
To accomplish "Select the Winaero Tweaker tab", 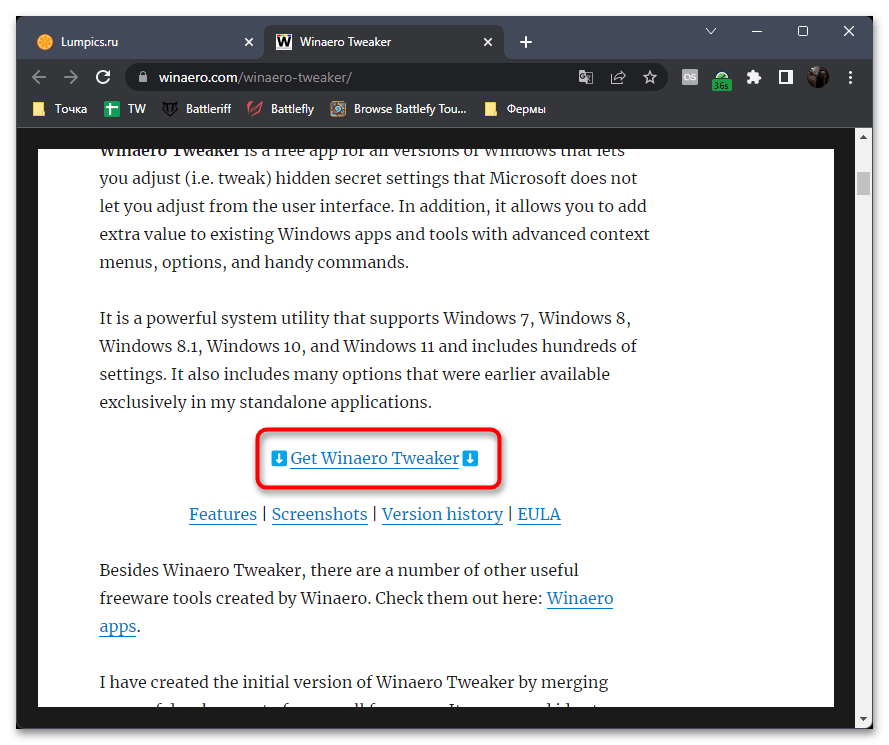I will pos(384,42).
